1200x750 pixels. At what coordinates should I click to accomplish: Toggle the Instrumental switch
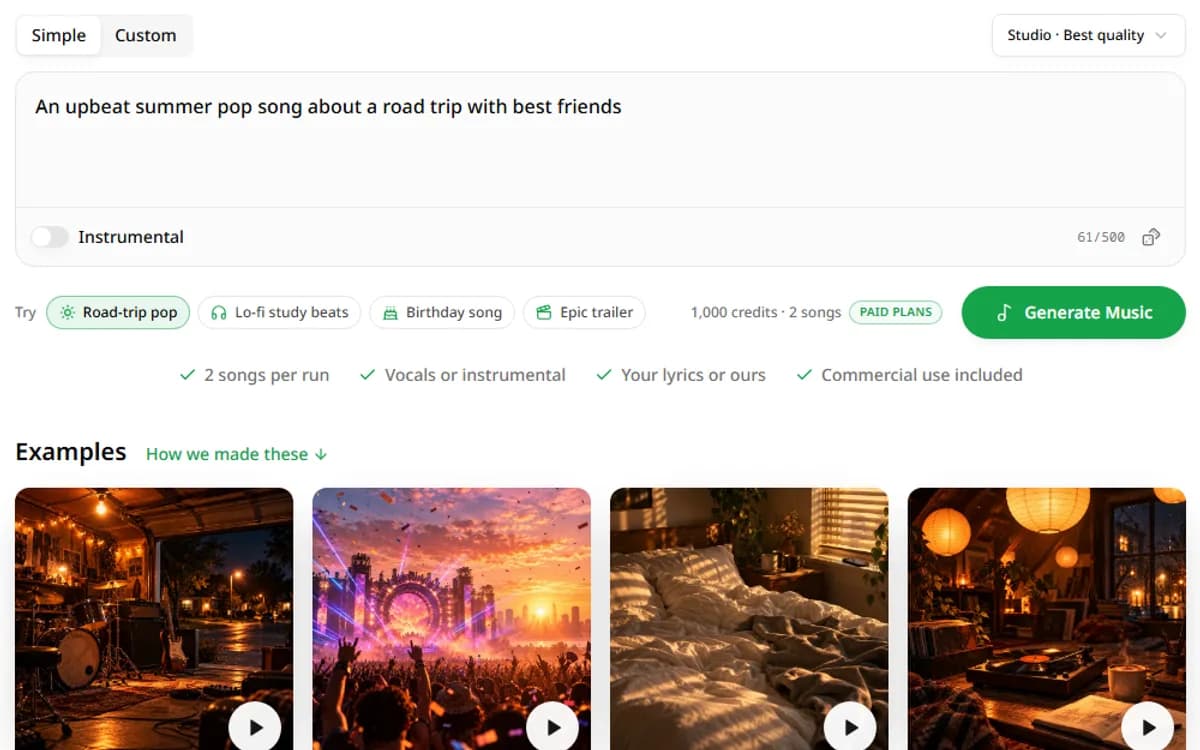49,237
